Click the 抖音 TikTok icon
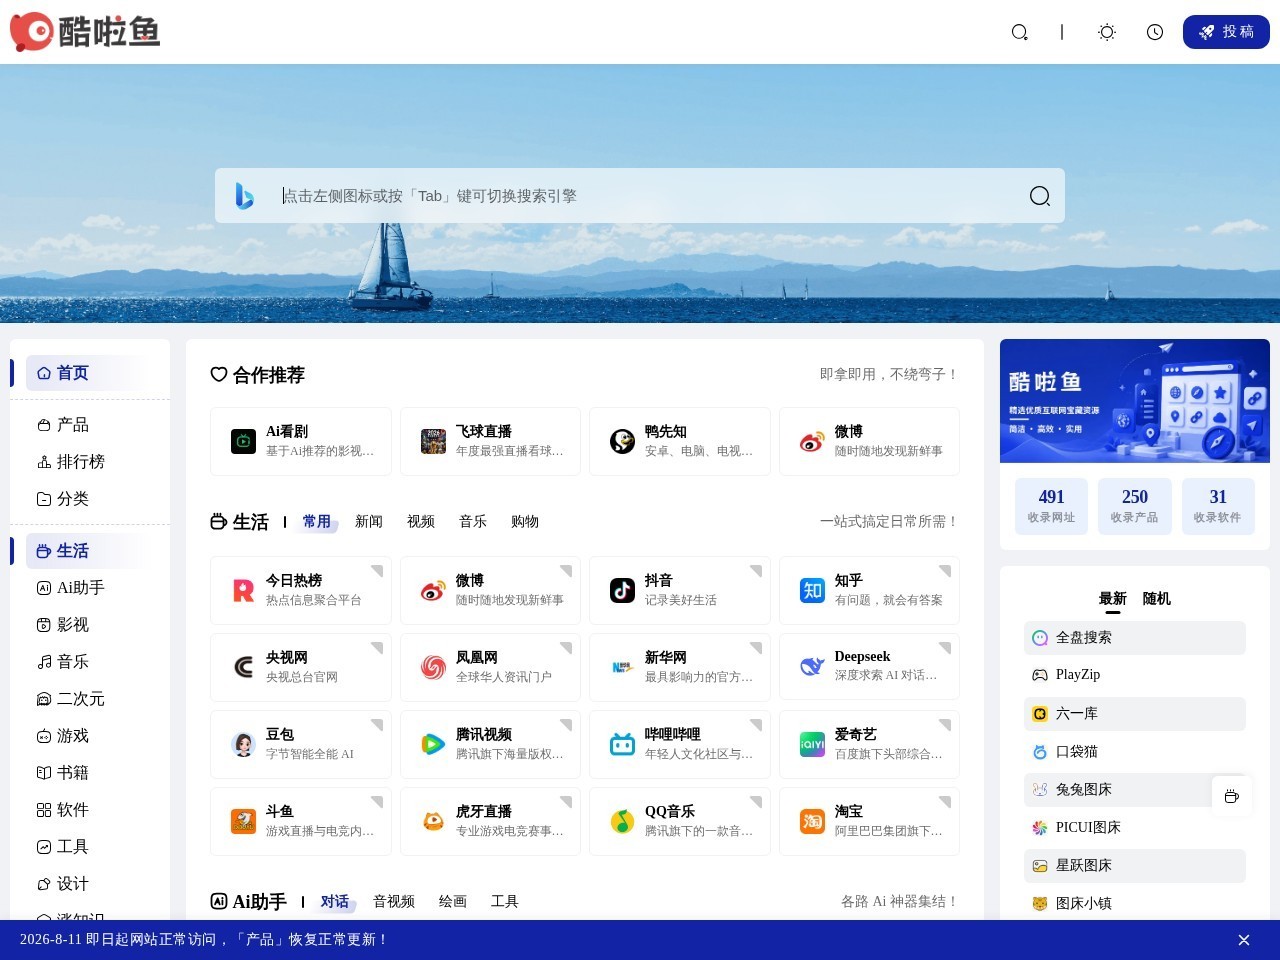Screen dimensions: 1280x960 coord(623,590)
